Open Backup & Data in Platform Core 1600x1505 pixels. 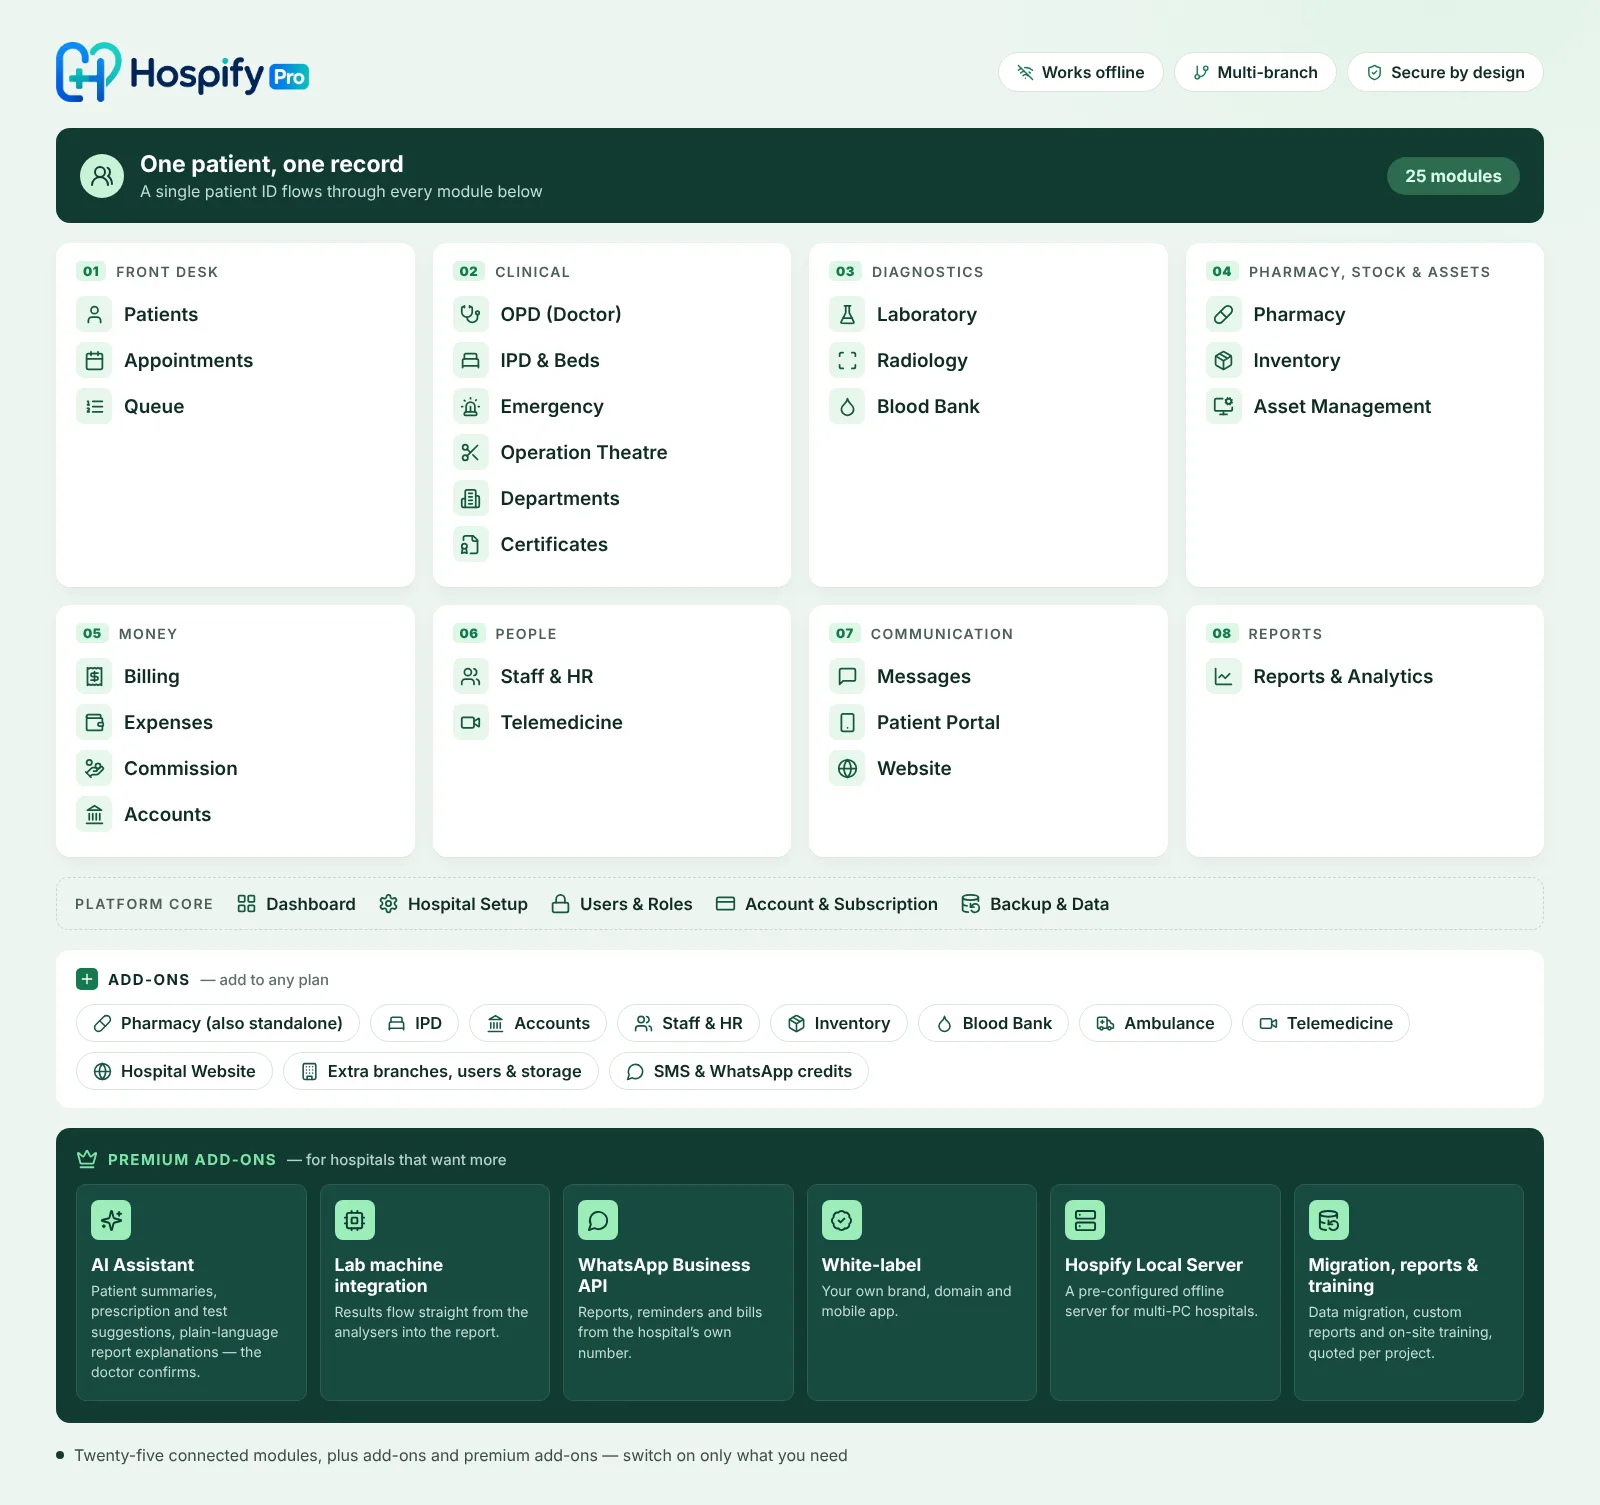click(1034, 904)
